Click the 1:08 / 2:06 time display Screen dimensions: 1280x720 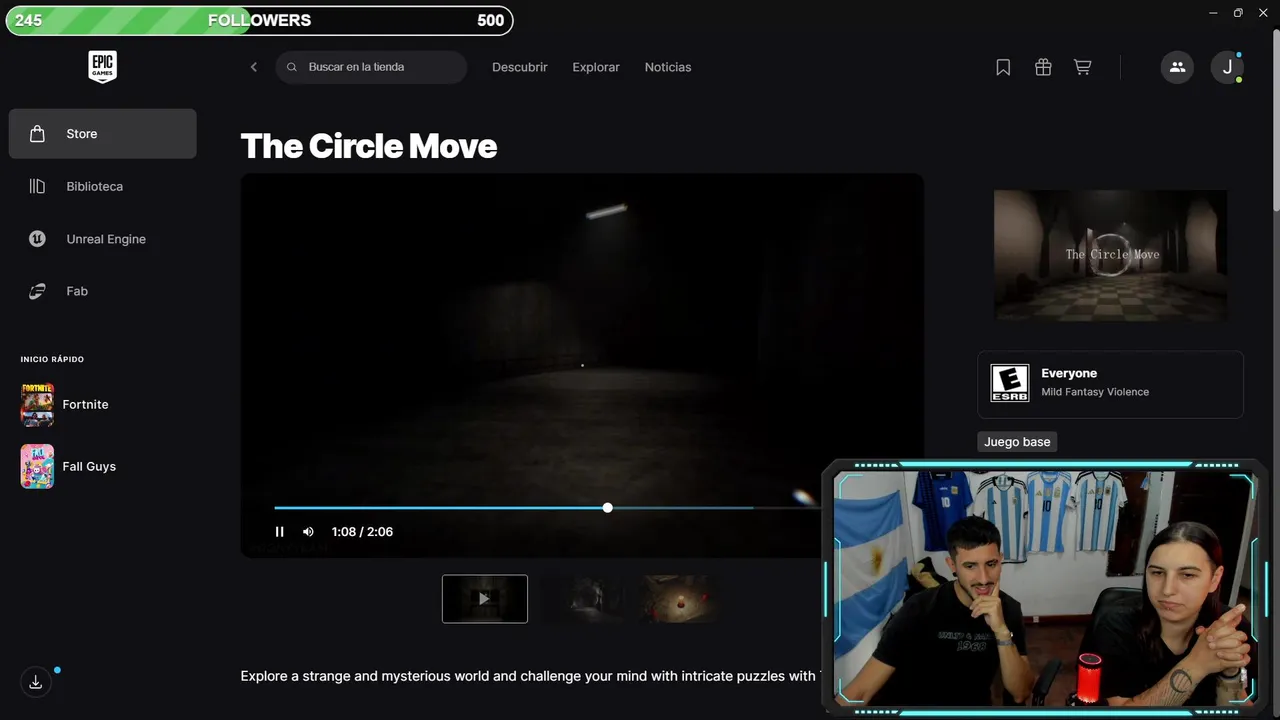pos(362,532)
